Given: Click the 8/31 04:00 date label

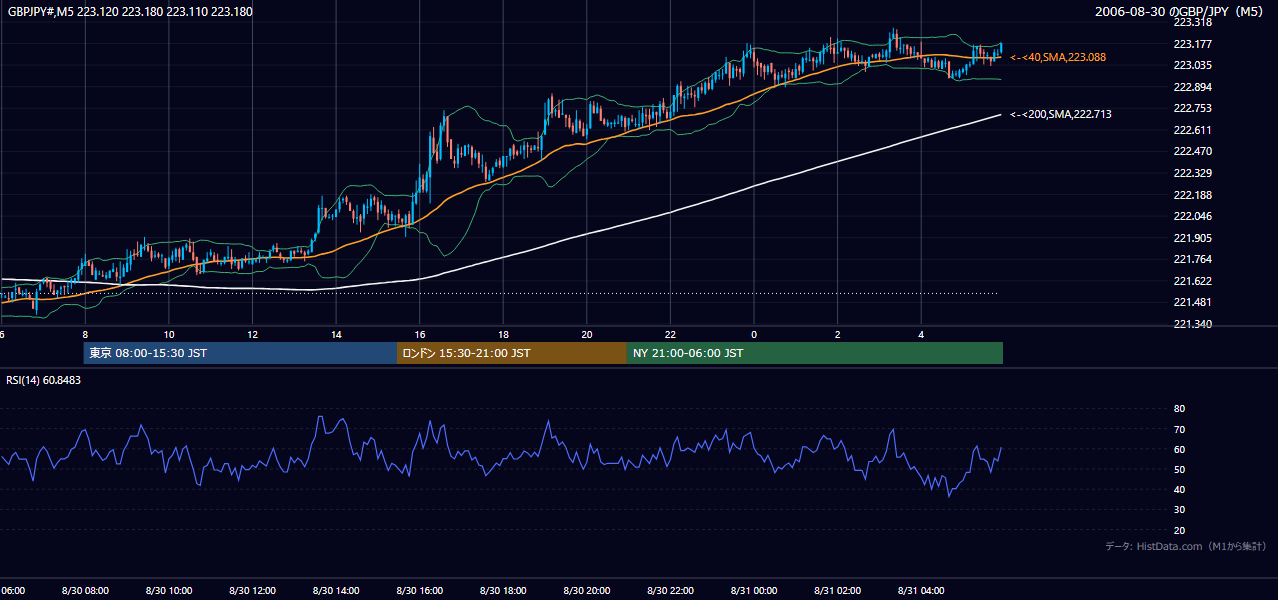Looking at the screenshot, I should coord(921,590).
